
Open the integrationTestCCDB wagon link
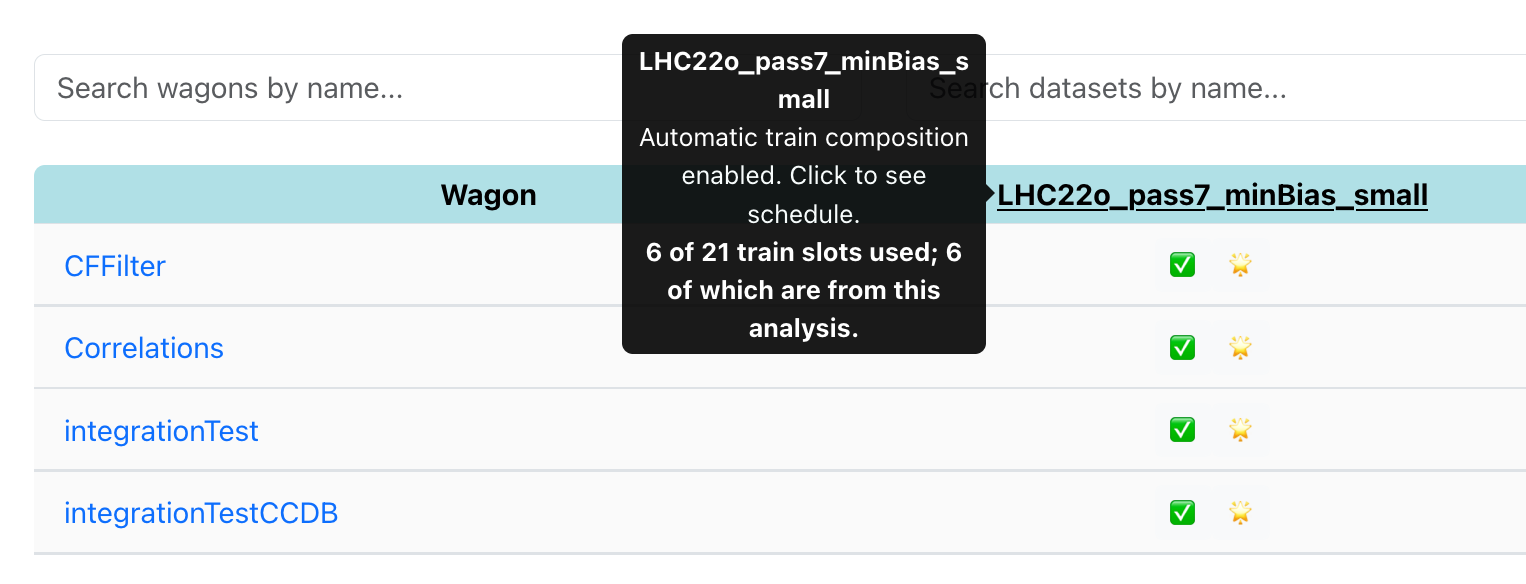click(x=201, y=514)
